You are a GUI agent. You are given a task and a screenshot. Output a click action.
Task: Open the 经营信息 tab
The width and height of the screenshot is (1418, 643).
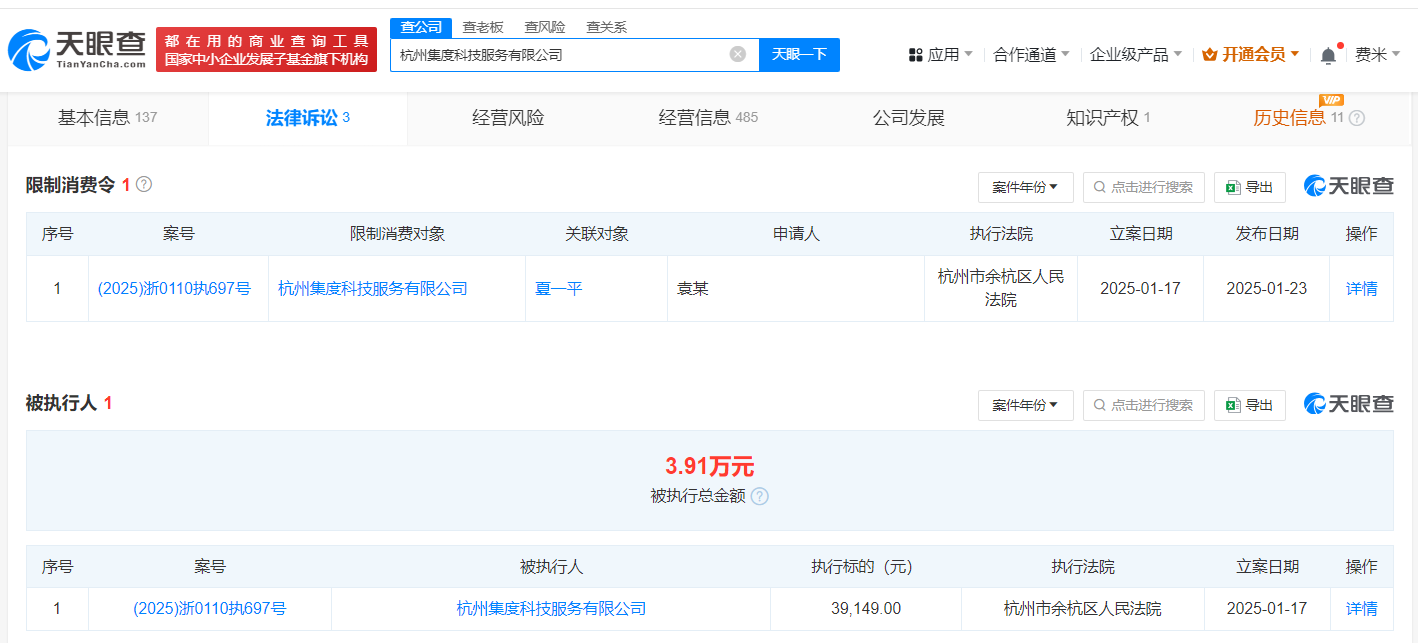tap(708, 118)
